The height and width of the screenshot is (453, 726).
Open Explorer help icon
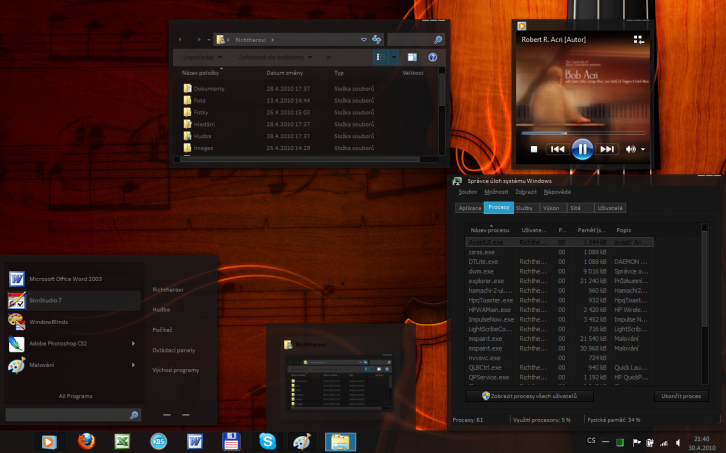432,57
